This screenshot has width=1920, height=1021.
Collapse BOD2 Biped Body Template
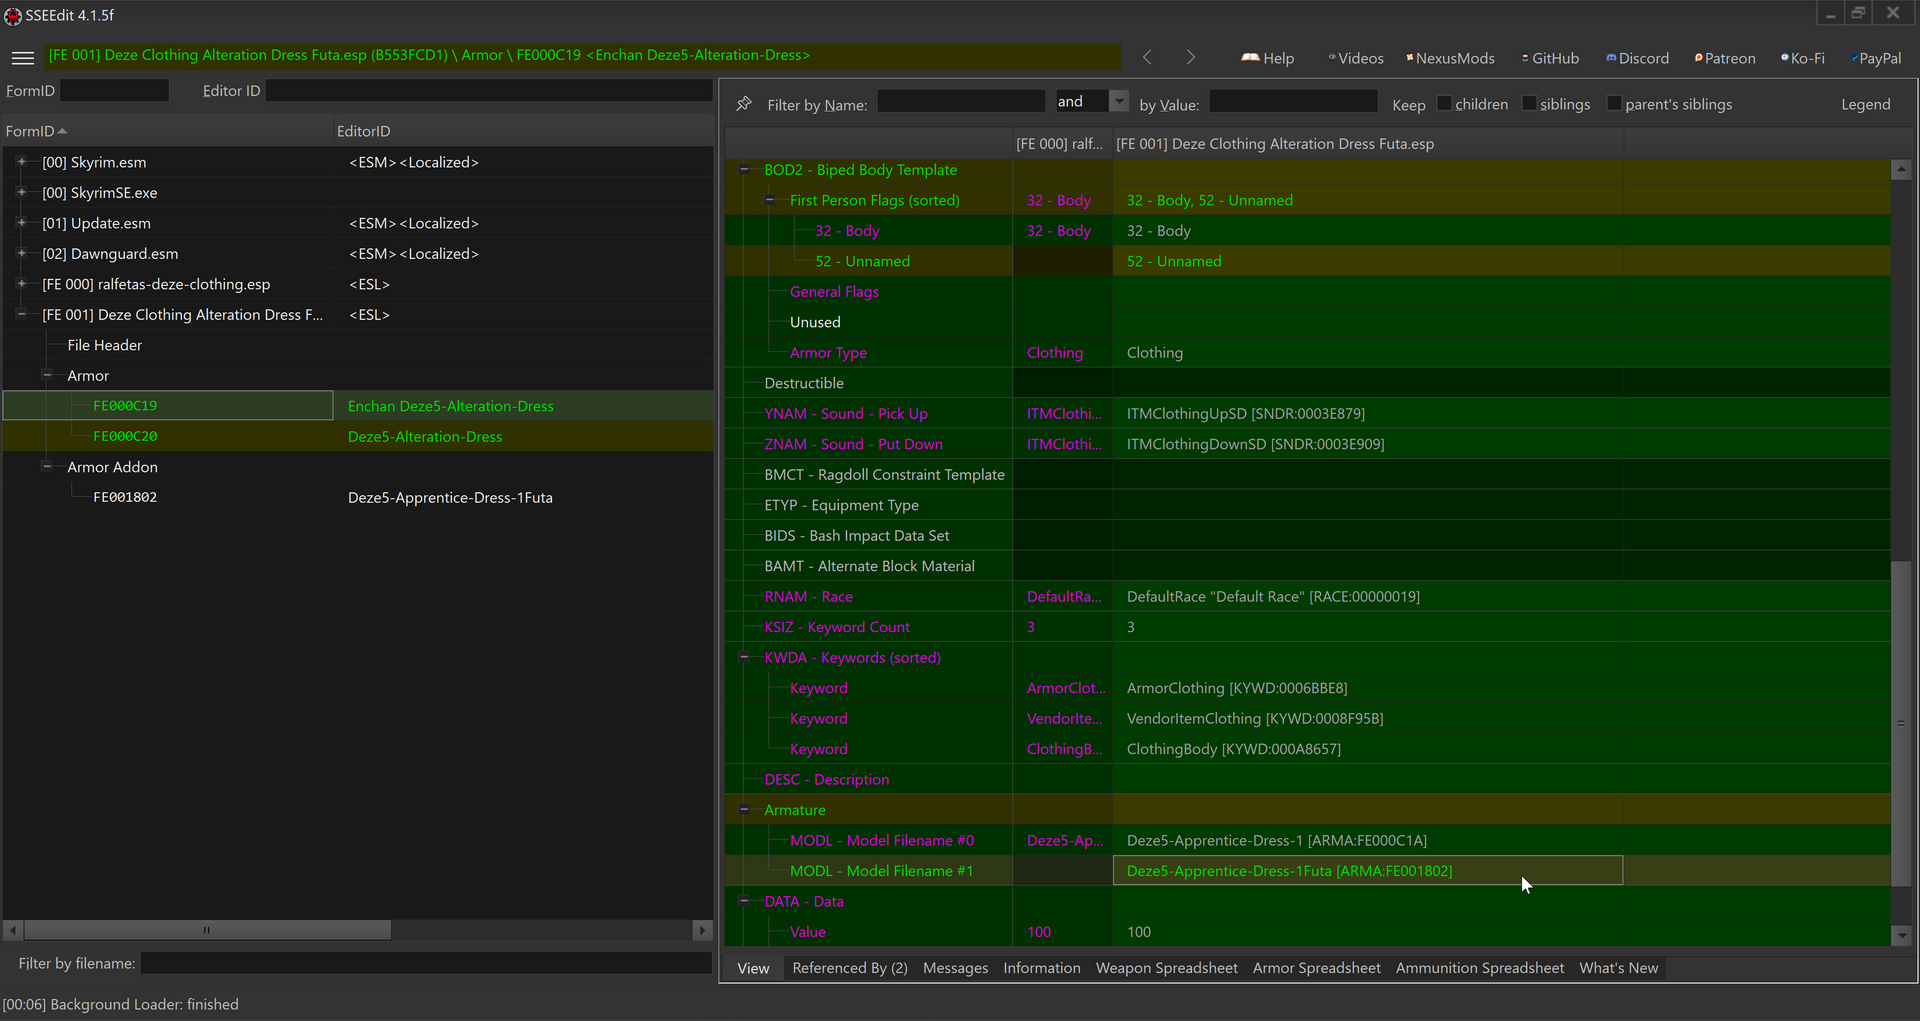pos(744,170)
